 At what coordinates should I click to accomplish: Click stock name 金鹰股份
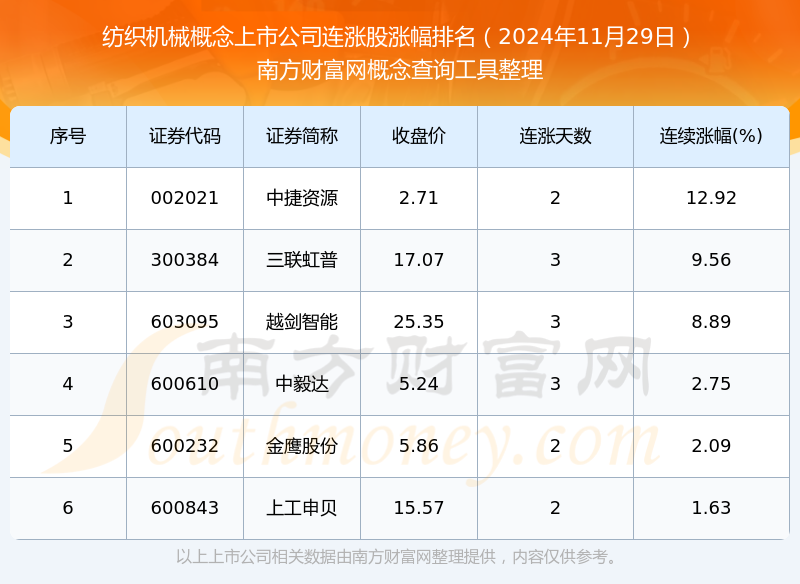[302, 446]
